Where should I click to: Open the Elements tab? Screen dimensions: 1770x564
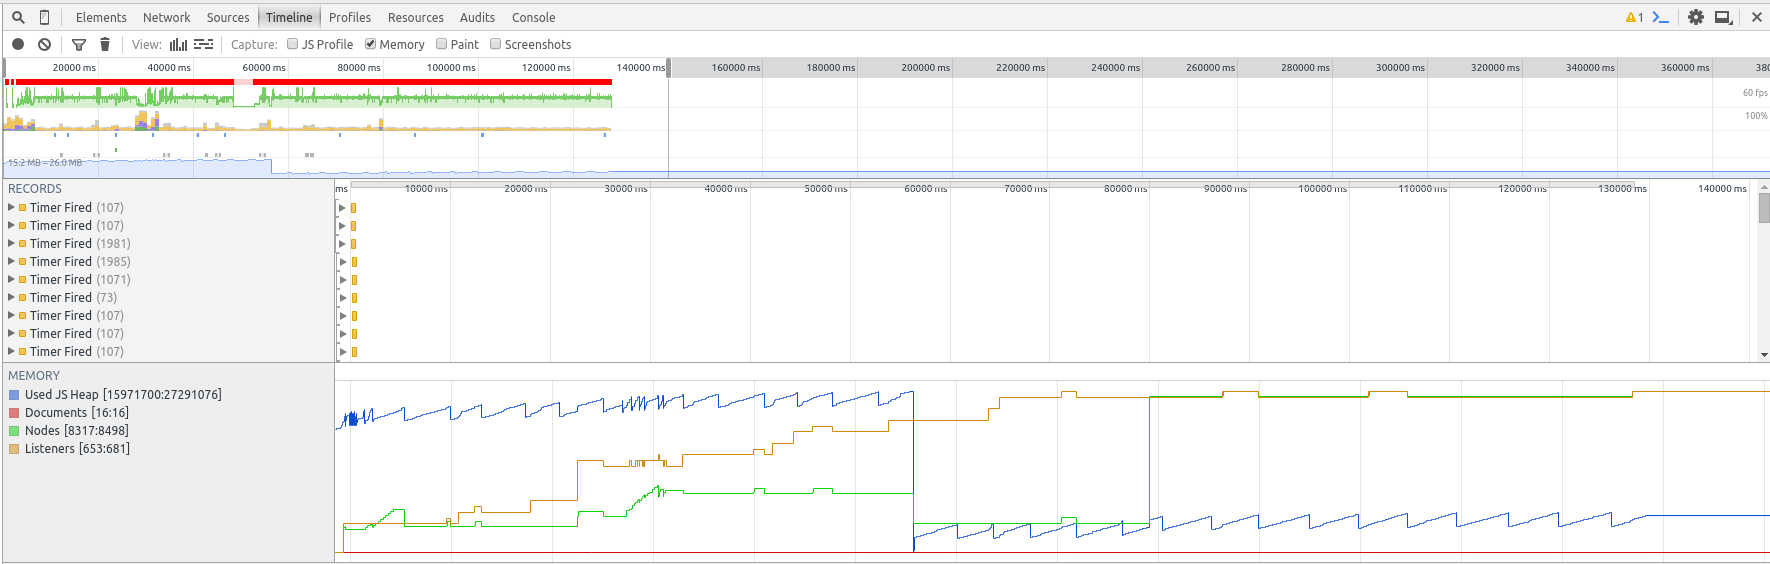(101, 17)
